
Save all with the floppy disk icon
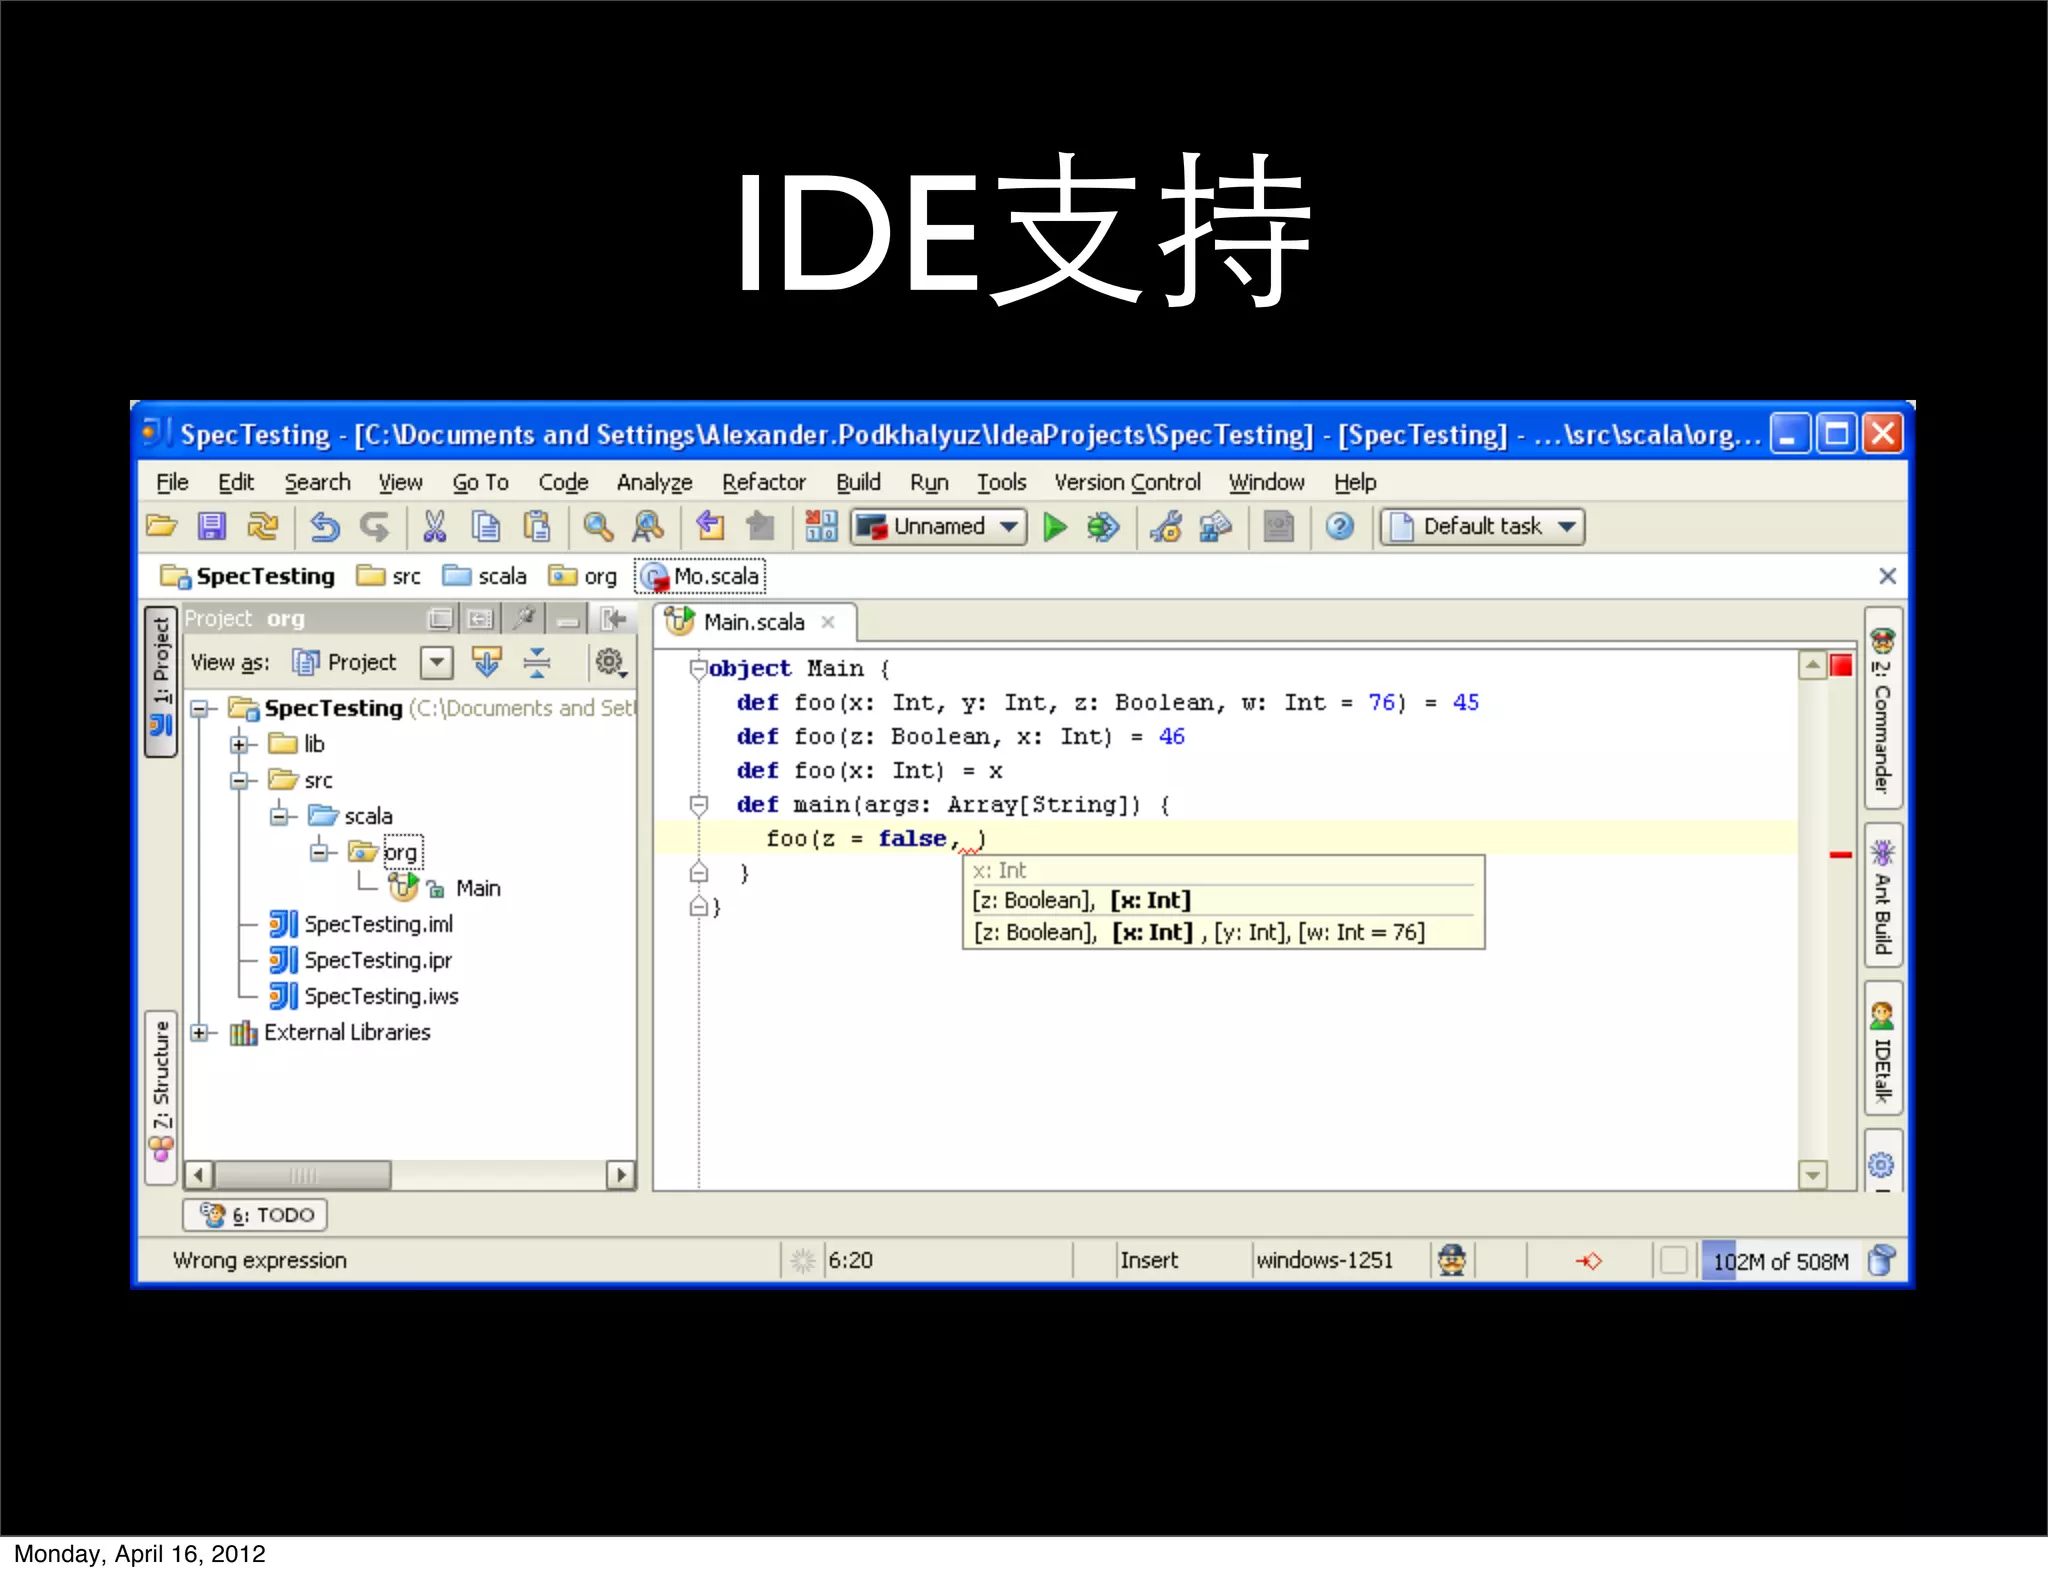(x=212, y=526)
